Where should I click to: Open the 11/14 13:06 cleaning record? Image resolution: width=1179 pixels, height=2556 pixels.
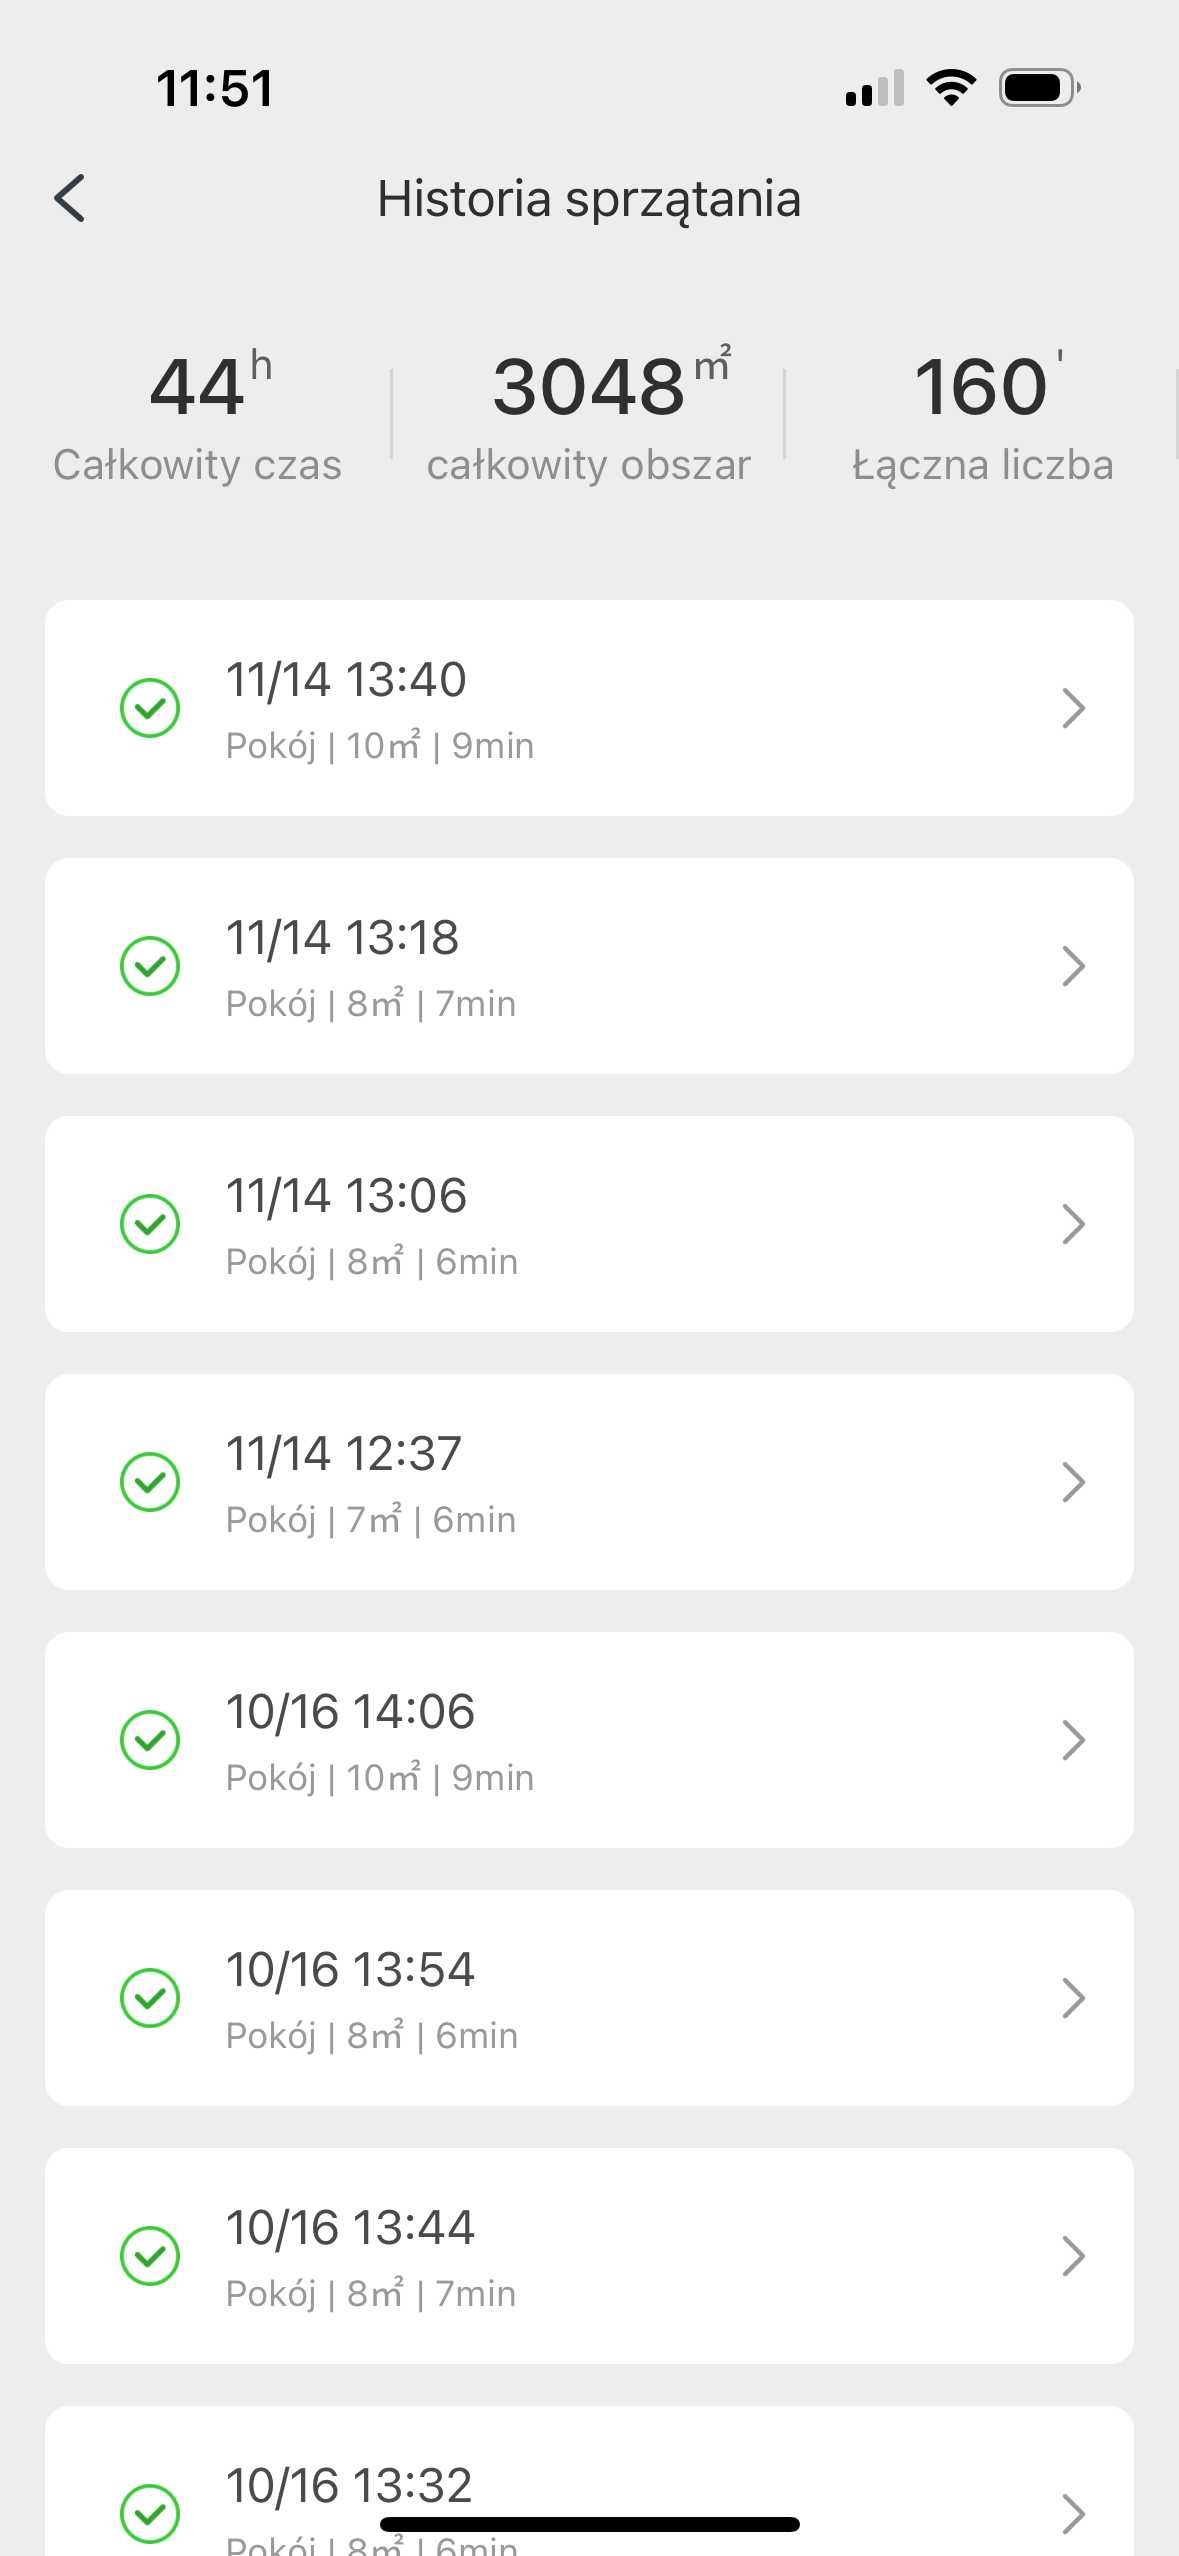(x=589, y=1224)
